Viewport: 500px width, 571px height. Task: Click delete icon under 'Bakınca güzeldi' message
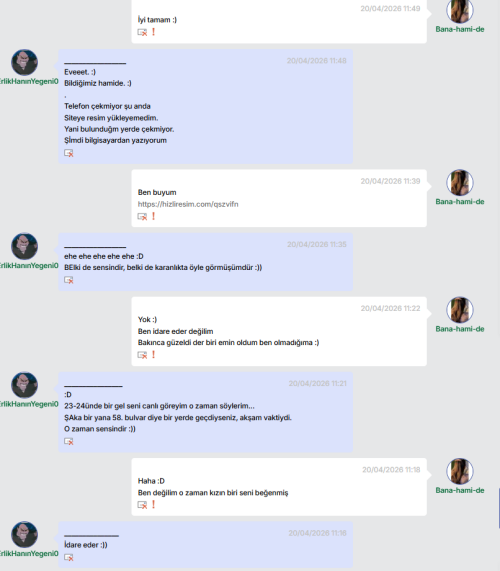142,355
